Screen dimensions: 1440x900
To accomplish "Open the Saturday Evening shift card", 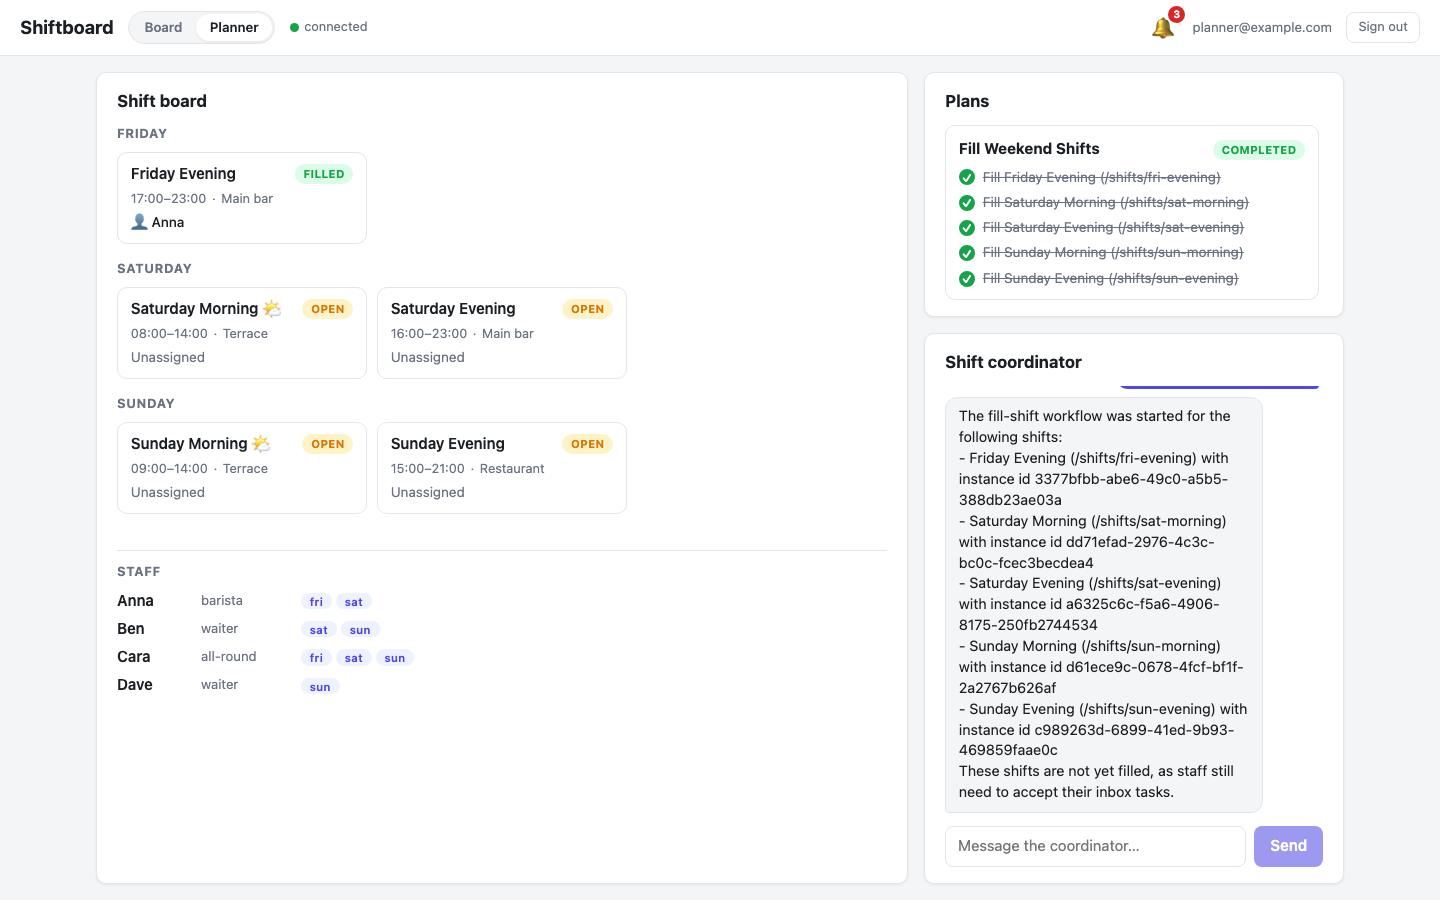I will pos(502,333).
